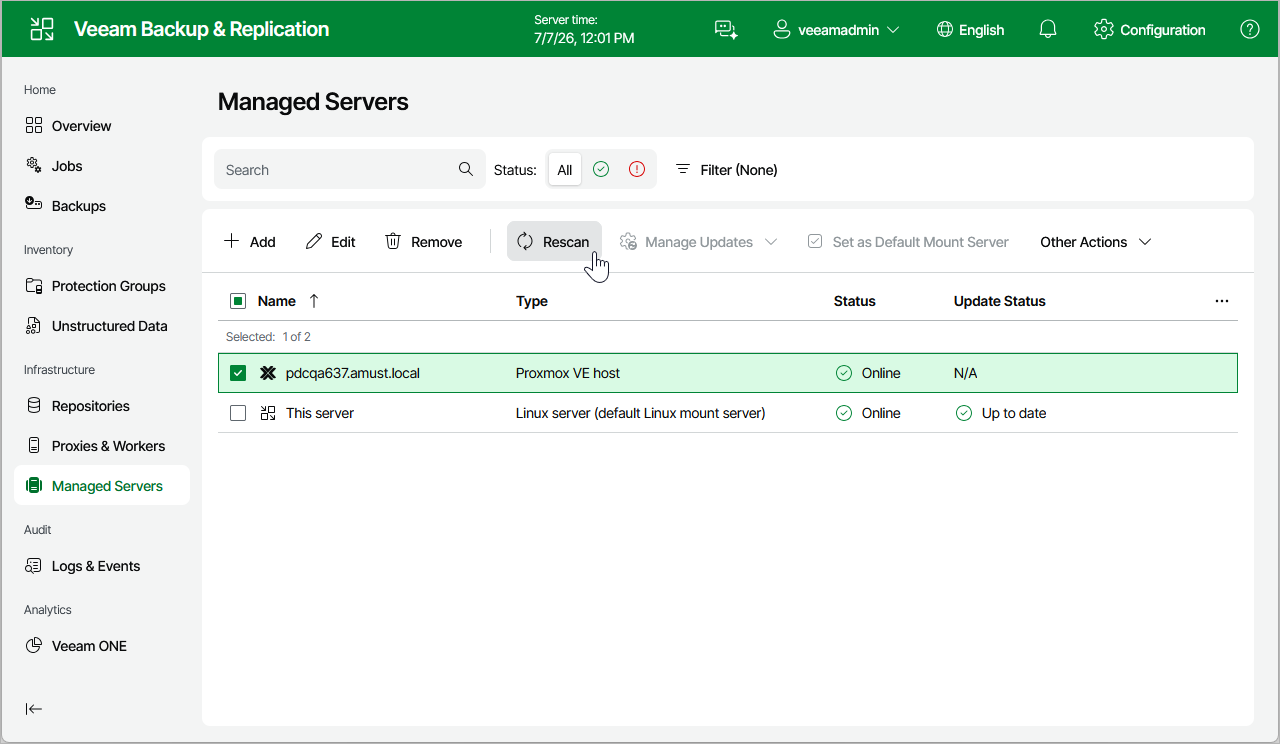Click the Rescan button label
Viewport: 1280px width, 744px height.
coord(566,242)
